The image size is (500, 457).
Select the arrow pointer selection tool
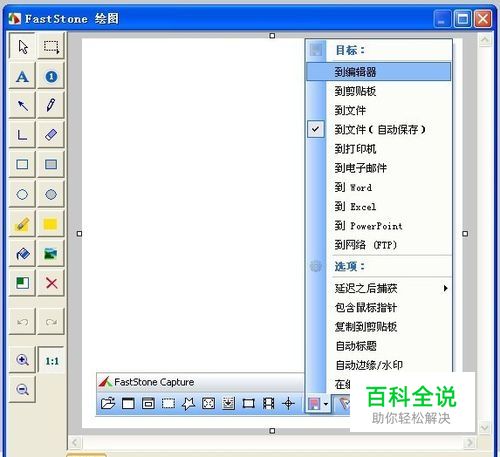click(22, 47)
